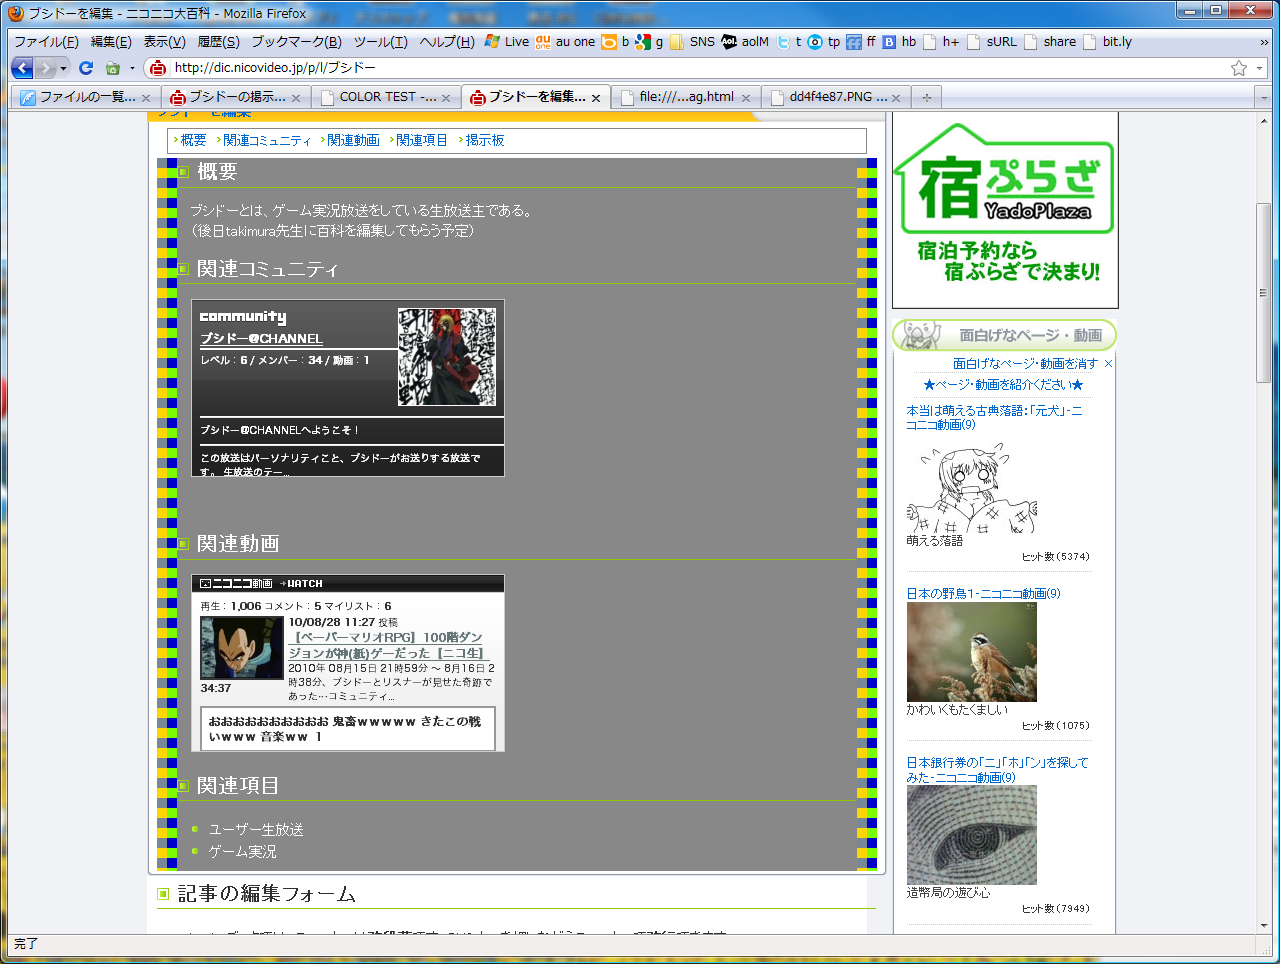This screenshot has height=964, width=1280.
Task: Click 面白げなページ・動画を消す hide link
Action: click(x=1025, y=364)
